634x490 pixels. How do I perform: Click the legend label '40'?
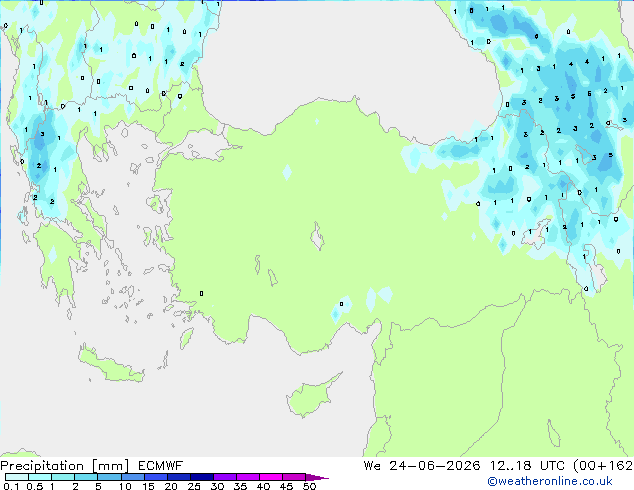point(263,486)
